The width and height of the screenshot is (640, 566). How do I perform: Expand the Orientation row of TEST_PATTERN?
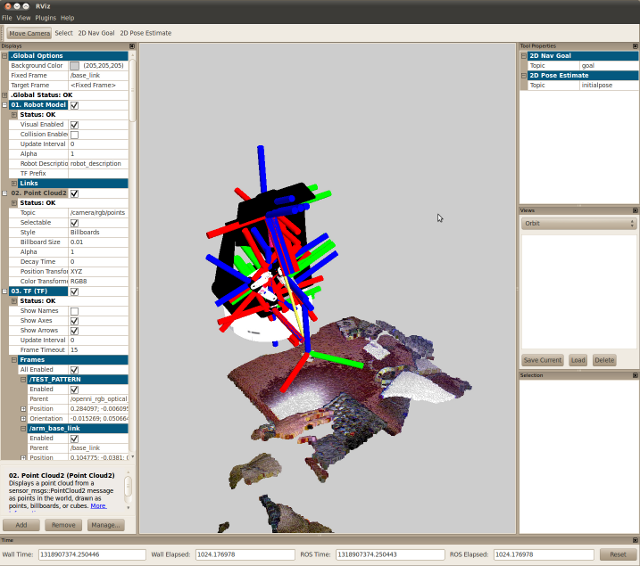(x=24, y=418)
